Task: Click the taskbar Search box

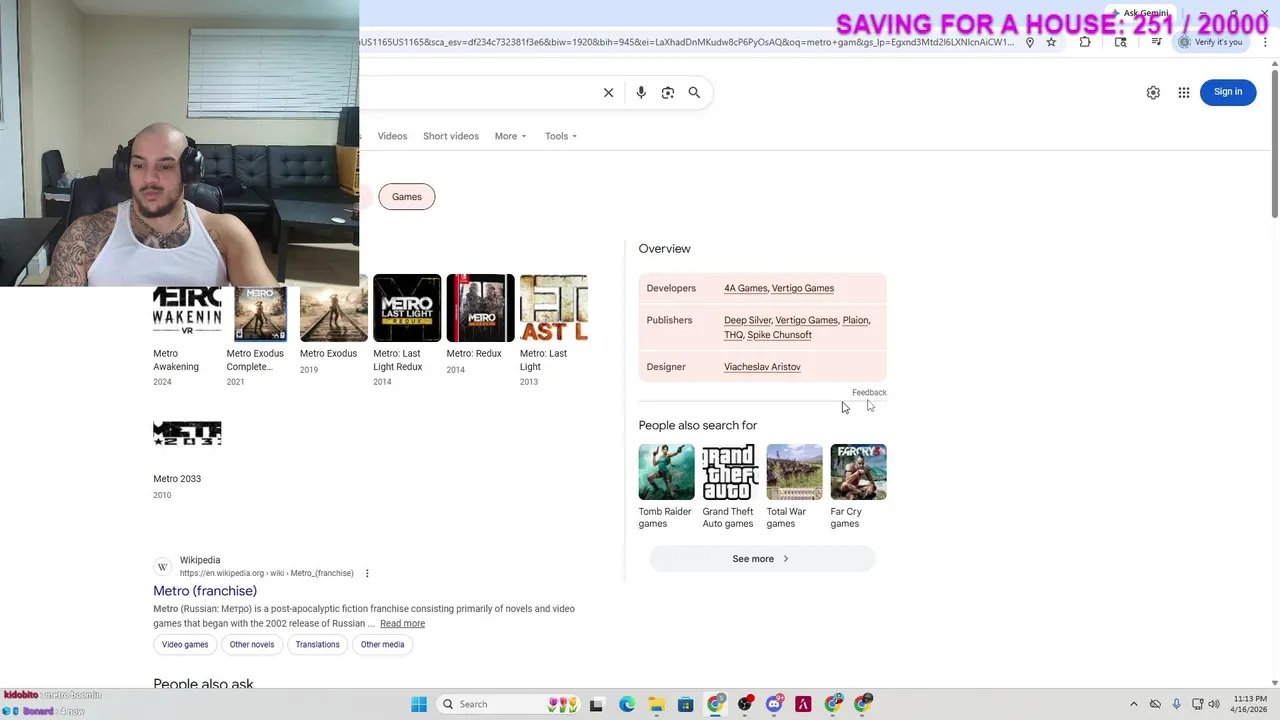Action: pyautogui.click(x=510, y=704)
